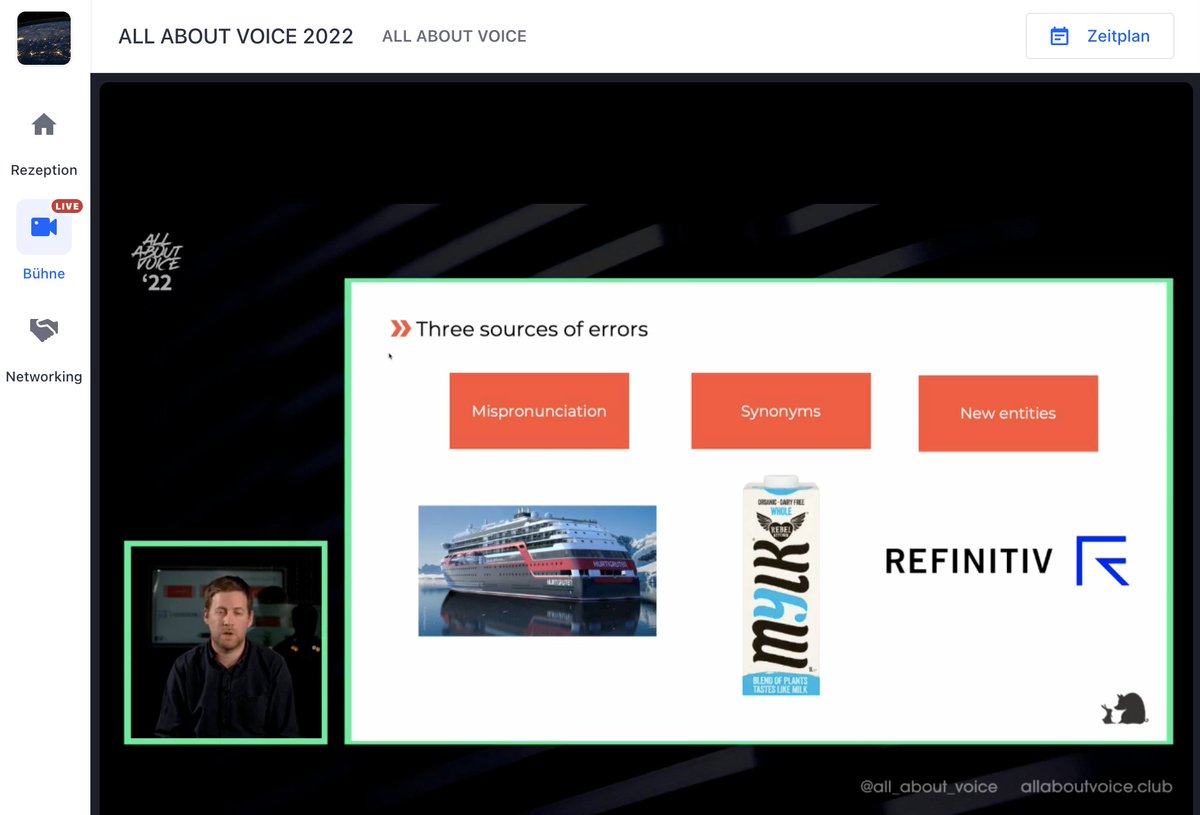Click the Synonyms box

(780, 411)
